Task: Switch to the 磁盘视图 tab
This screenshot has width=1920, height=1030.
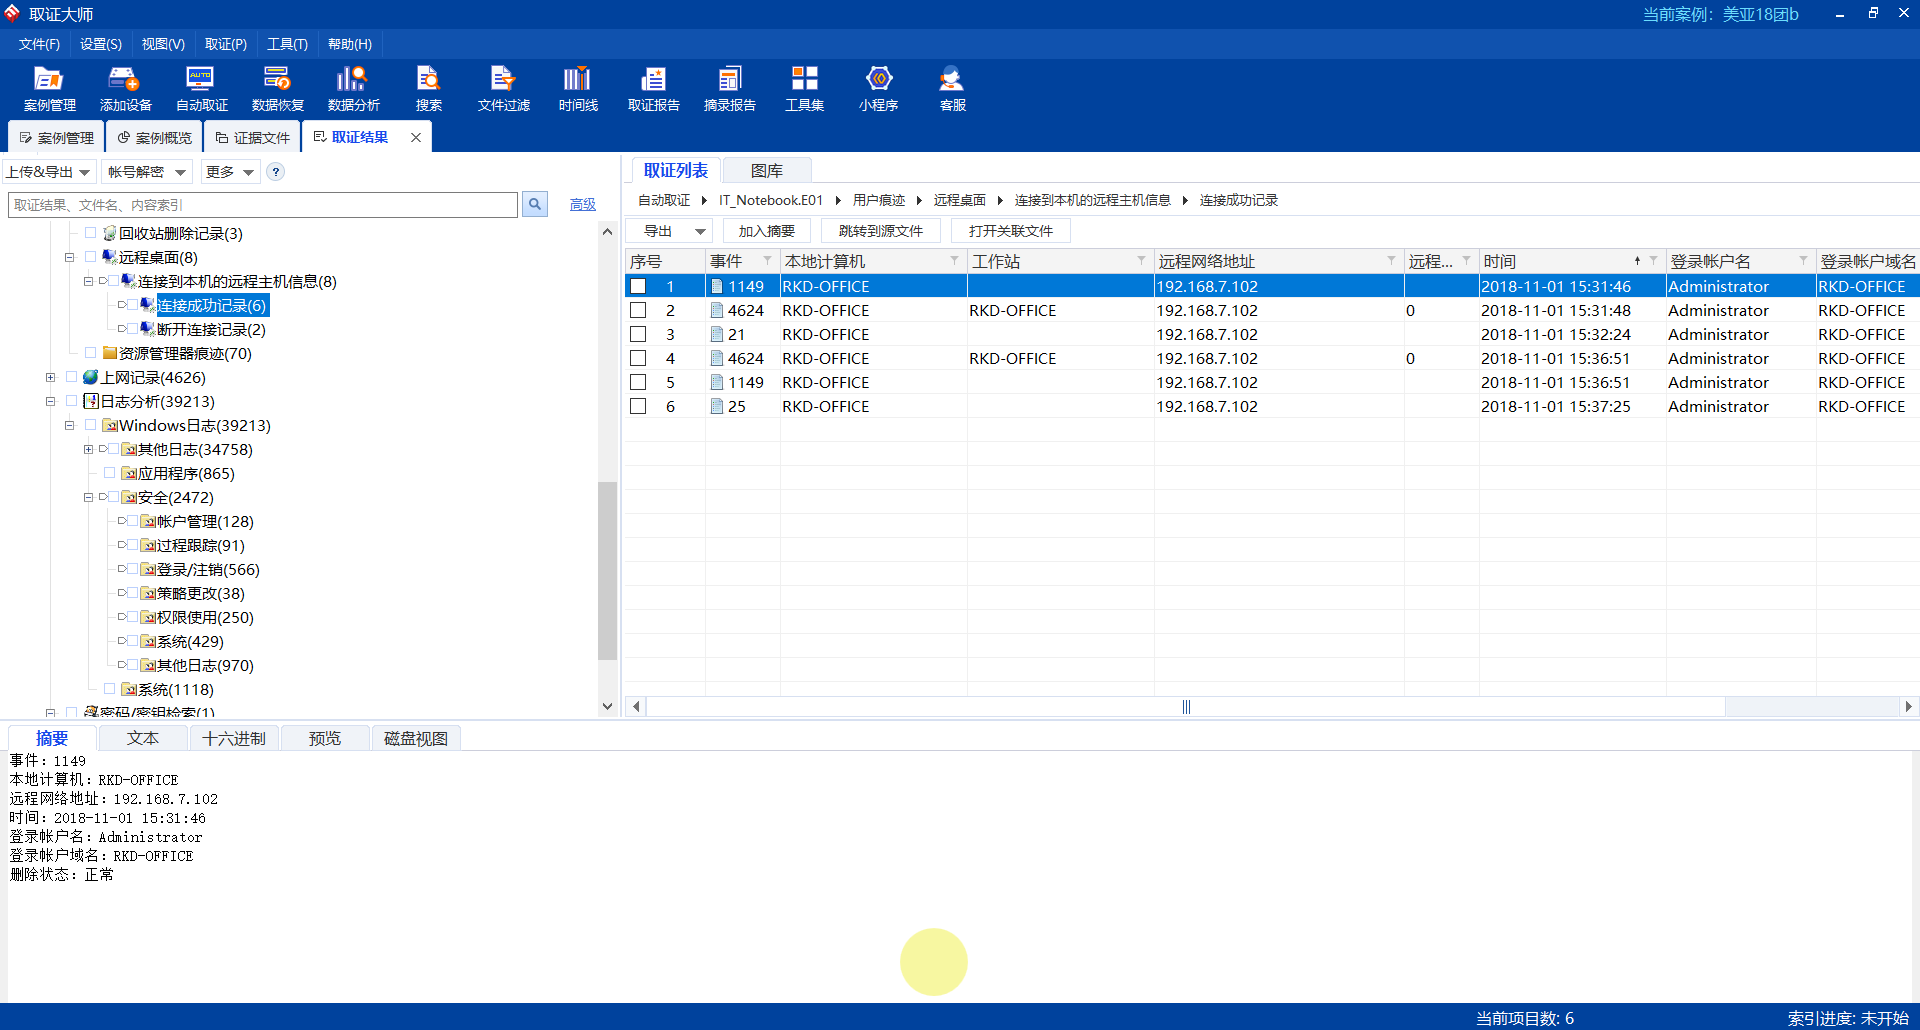Action: pyautogui.click(x=416, y=738)
